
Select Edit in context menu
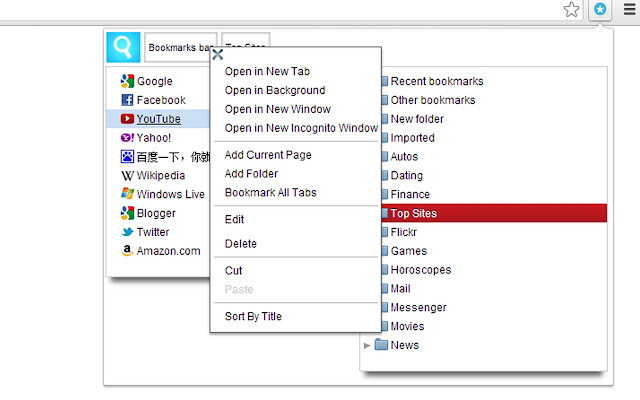point(234,220)
